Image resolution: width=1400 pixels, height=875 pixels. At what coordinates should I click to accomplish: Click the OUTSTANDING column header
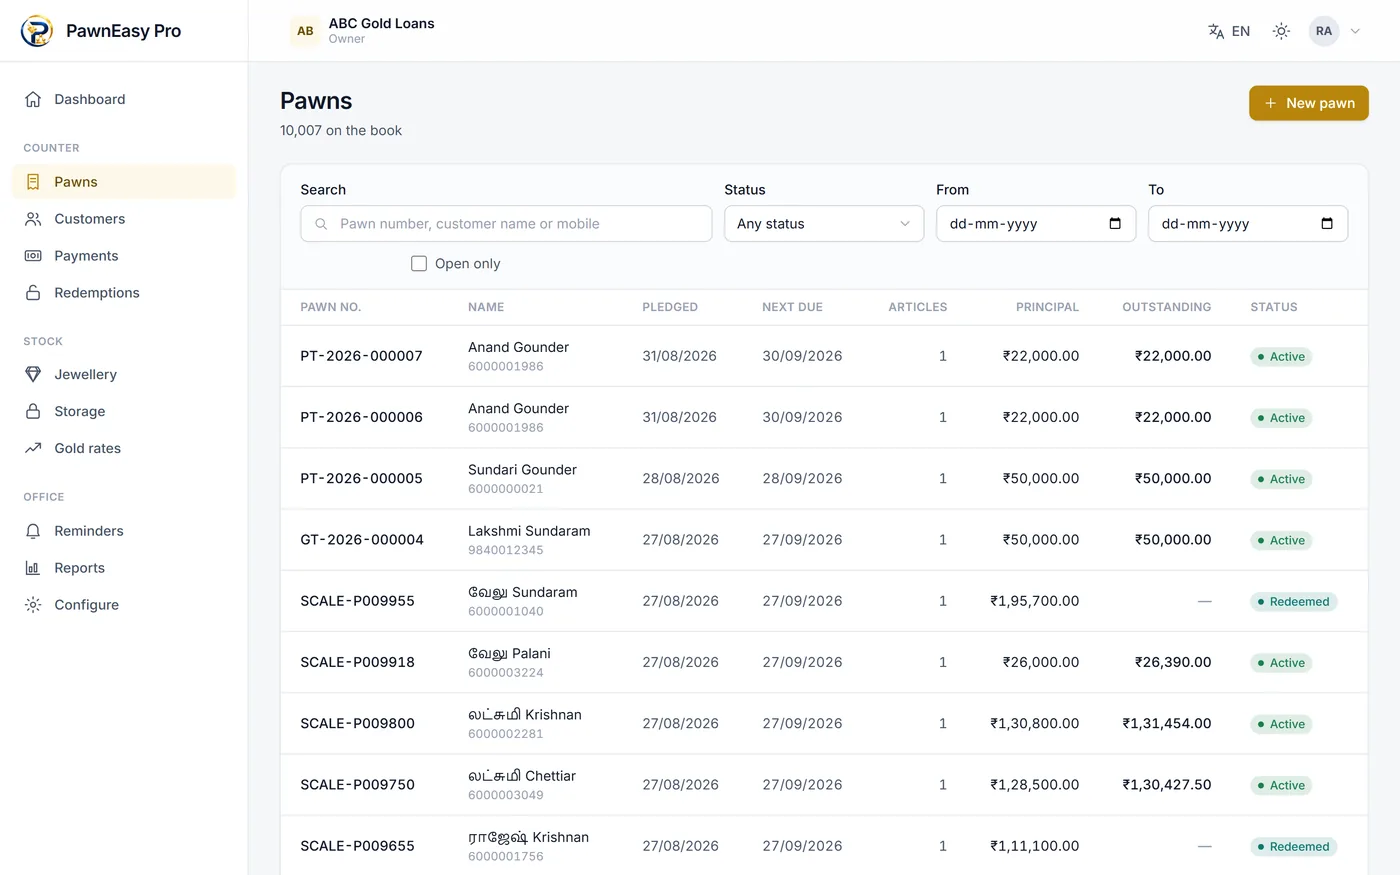tap(1166, 307)
